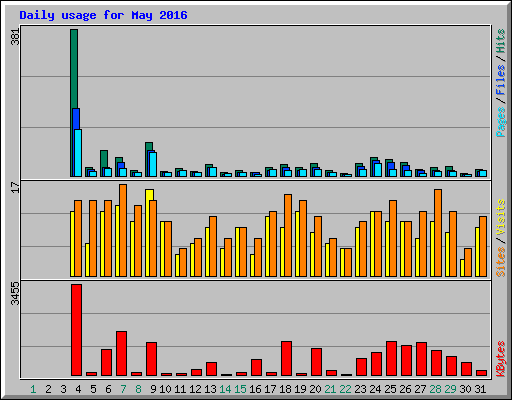Image resolution: width=512 pixels, height=400 pixels.
Task: Click the red KBytes bar for day 18
Action: click(x=286, y=359)
